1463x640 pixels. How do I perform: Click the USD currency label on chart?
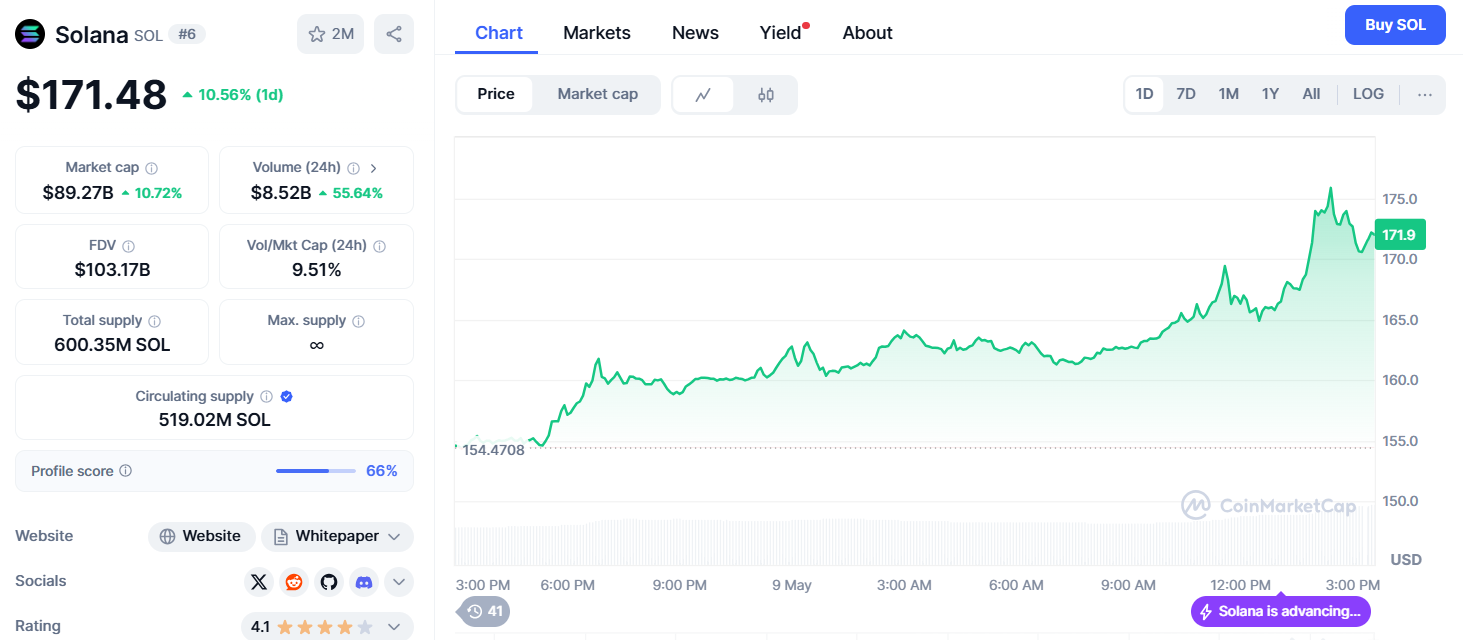(1406, 559)
